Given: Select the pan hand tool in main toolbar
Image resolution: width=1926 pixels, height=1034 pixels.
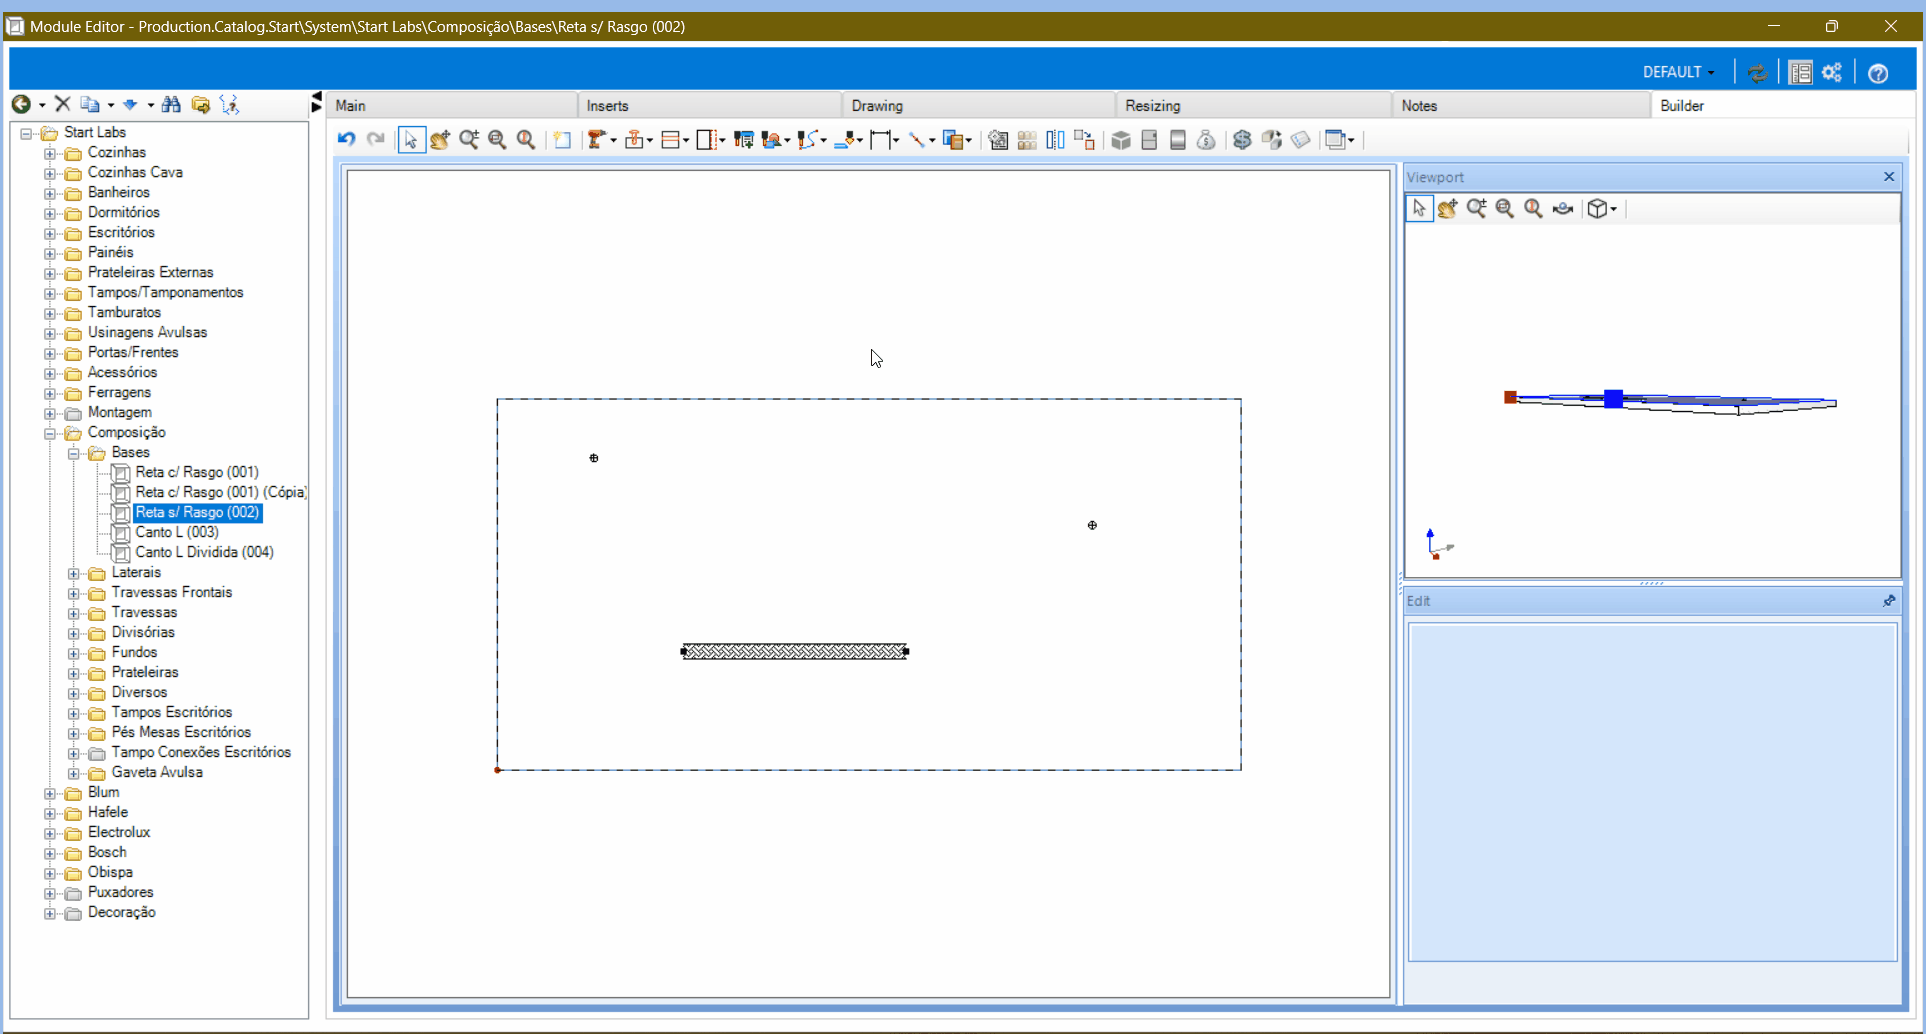Looking at the screenshot, I should click(440, 140).
